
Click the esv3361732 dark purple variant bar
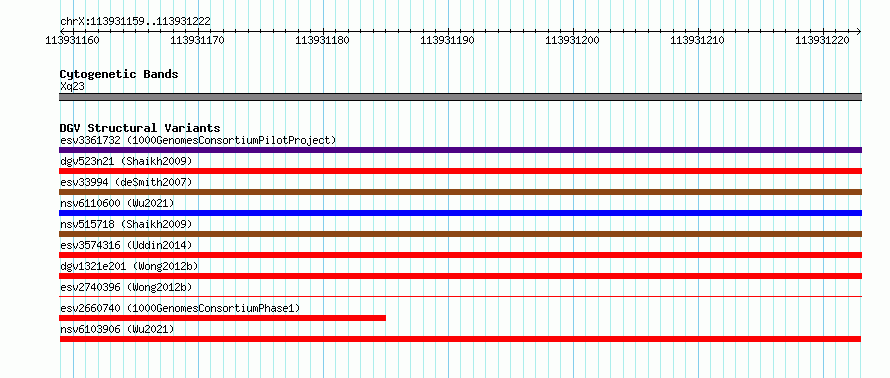(x=460, y=150)
